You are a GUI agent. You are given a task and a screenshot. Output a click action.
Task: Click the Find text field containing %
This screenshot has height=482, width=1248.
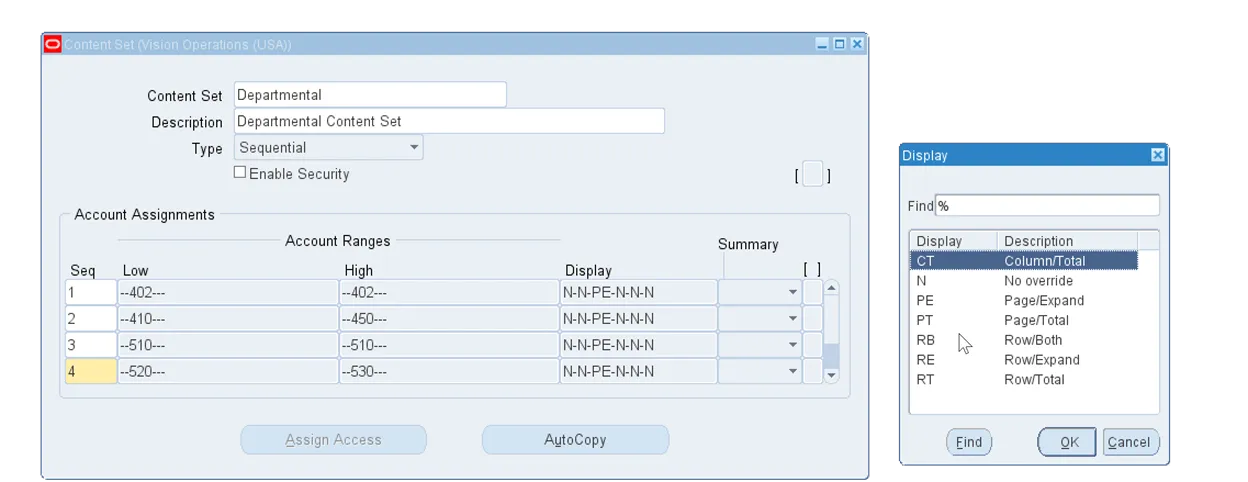pyautogui.click(x=1047, y=205)
